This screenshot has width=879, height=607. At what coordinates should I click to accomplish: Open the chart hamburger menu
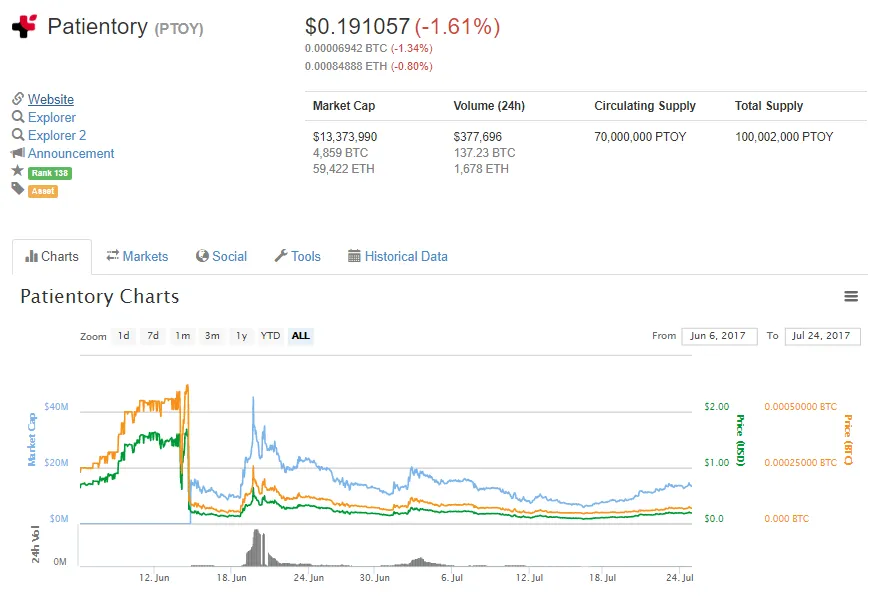click(851, 296)
